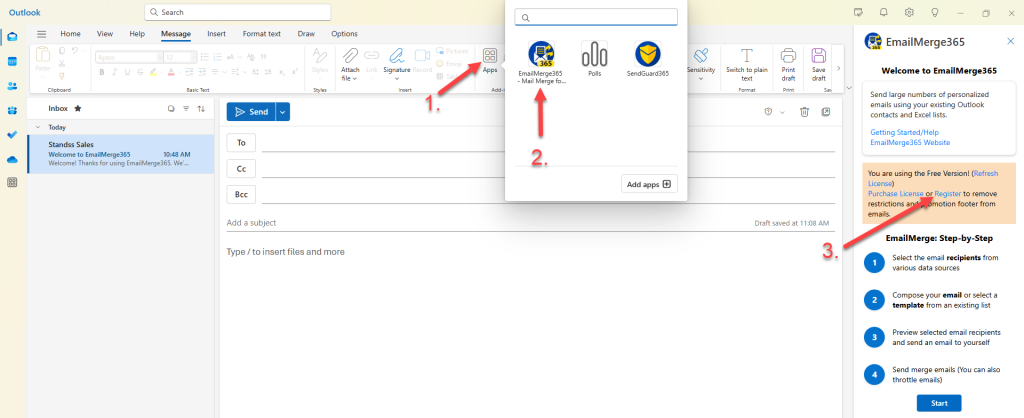This screenshot has height=418, width=1024.
Task: Open the Options tab
Action: (344, 34)
